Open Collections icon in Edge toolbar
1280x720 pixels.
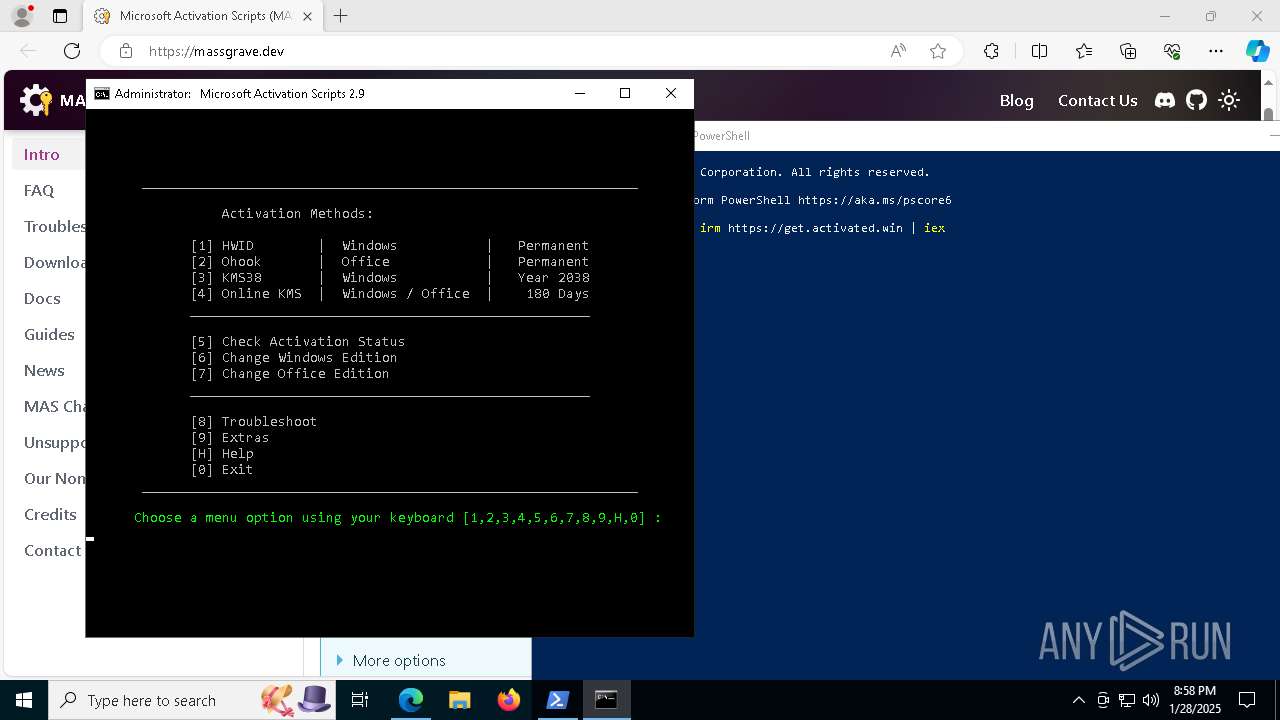[1128, 51]
